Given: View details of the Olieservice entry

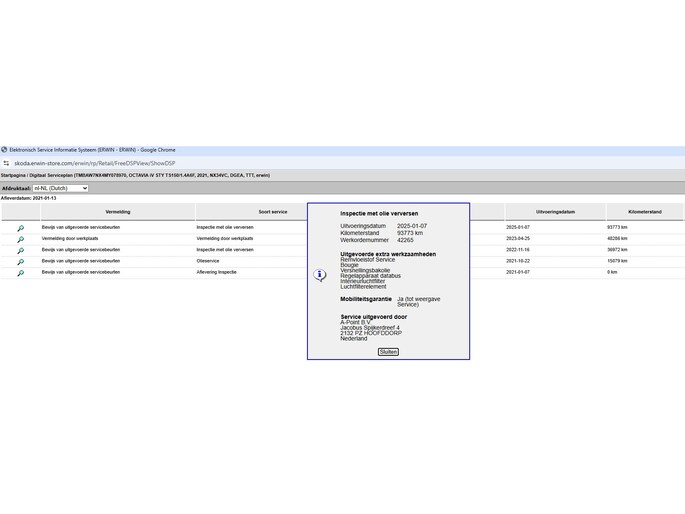Looking at the screenshot, I should (x=20, y=261).
